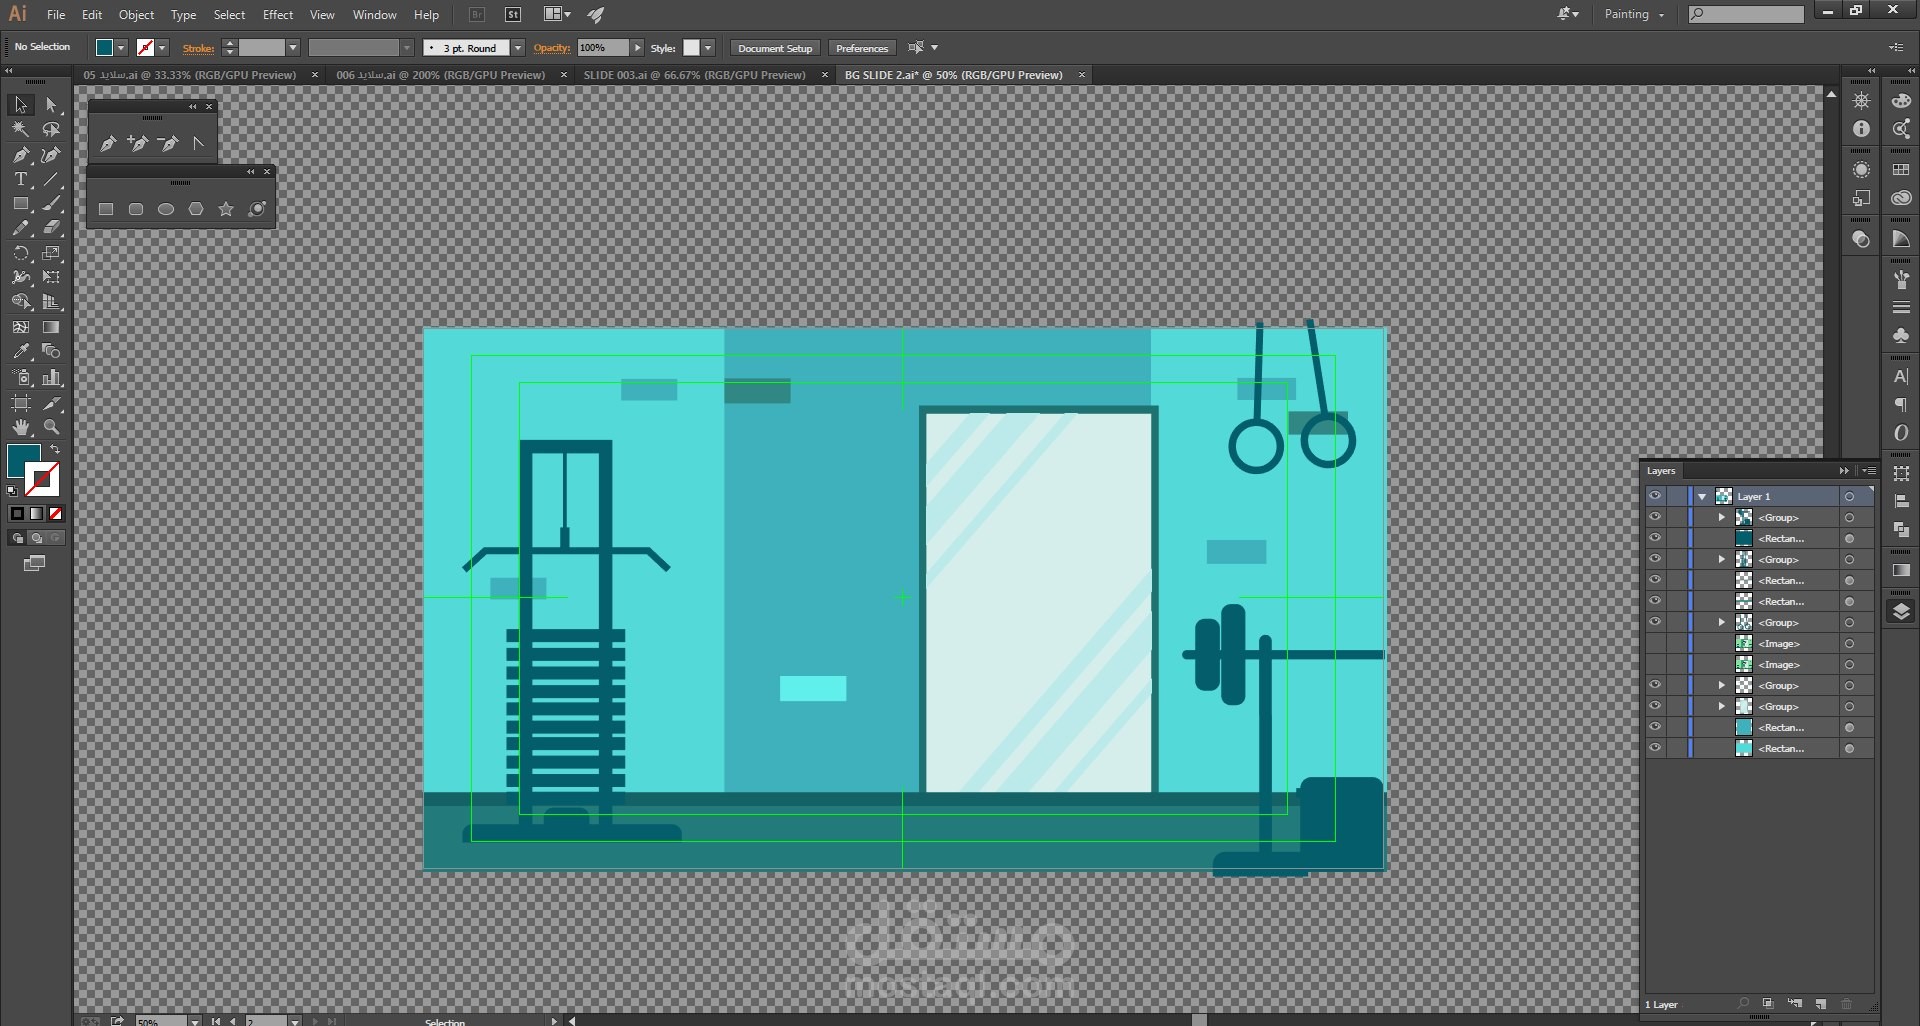Activate the Hand tool
1920x1026 pixels.
tap(20, 427)
